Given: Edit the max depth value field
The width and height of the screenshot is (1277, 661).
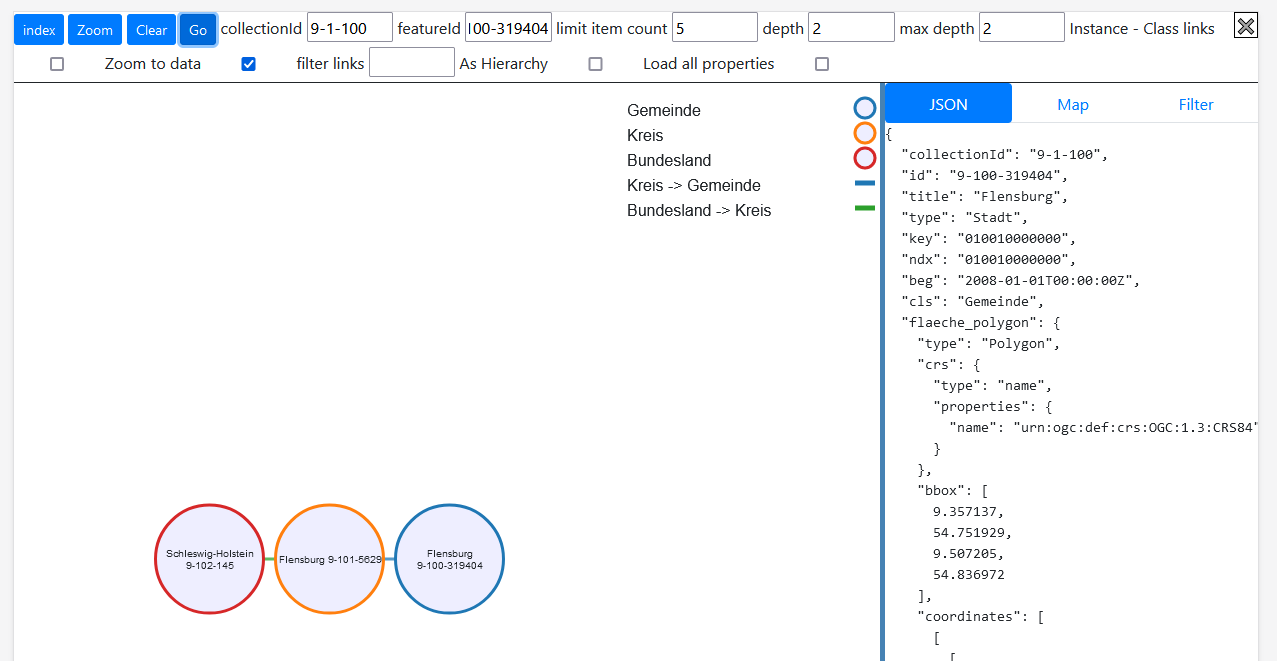Looking at the screenshot, I should point(1022,28).
